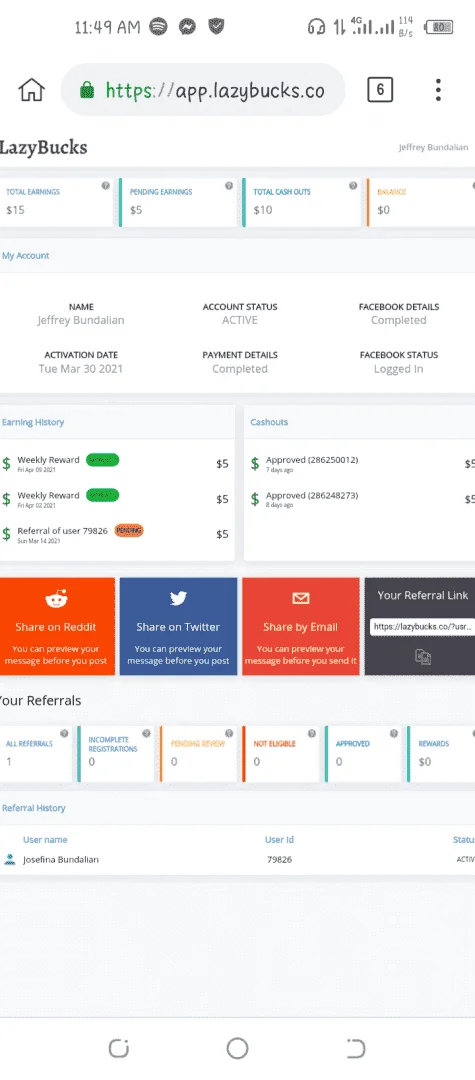Click dollar icon of Approved (286250012) cashout
475x1080 pixels.
coord(255,464)
